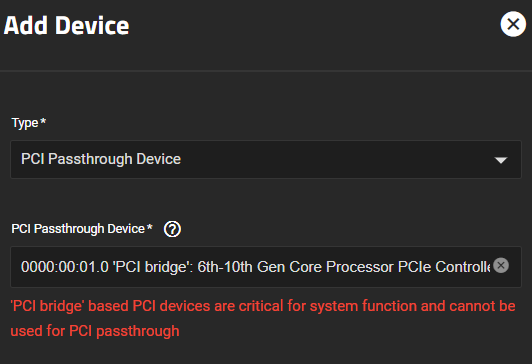This screenshot has height=364, width=532.
Task: Click the 'used for PCI passthrough' error line
Action: tap(95, 331)
